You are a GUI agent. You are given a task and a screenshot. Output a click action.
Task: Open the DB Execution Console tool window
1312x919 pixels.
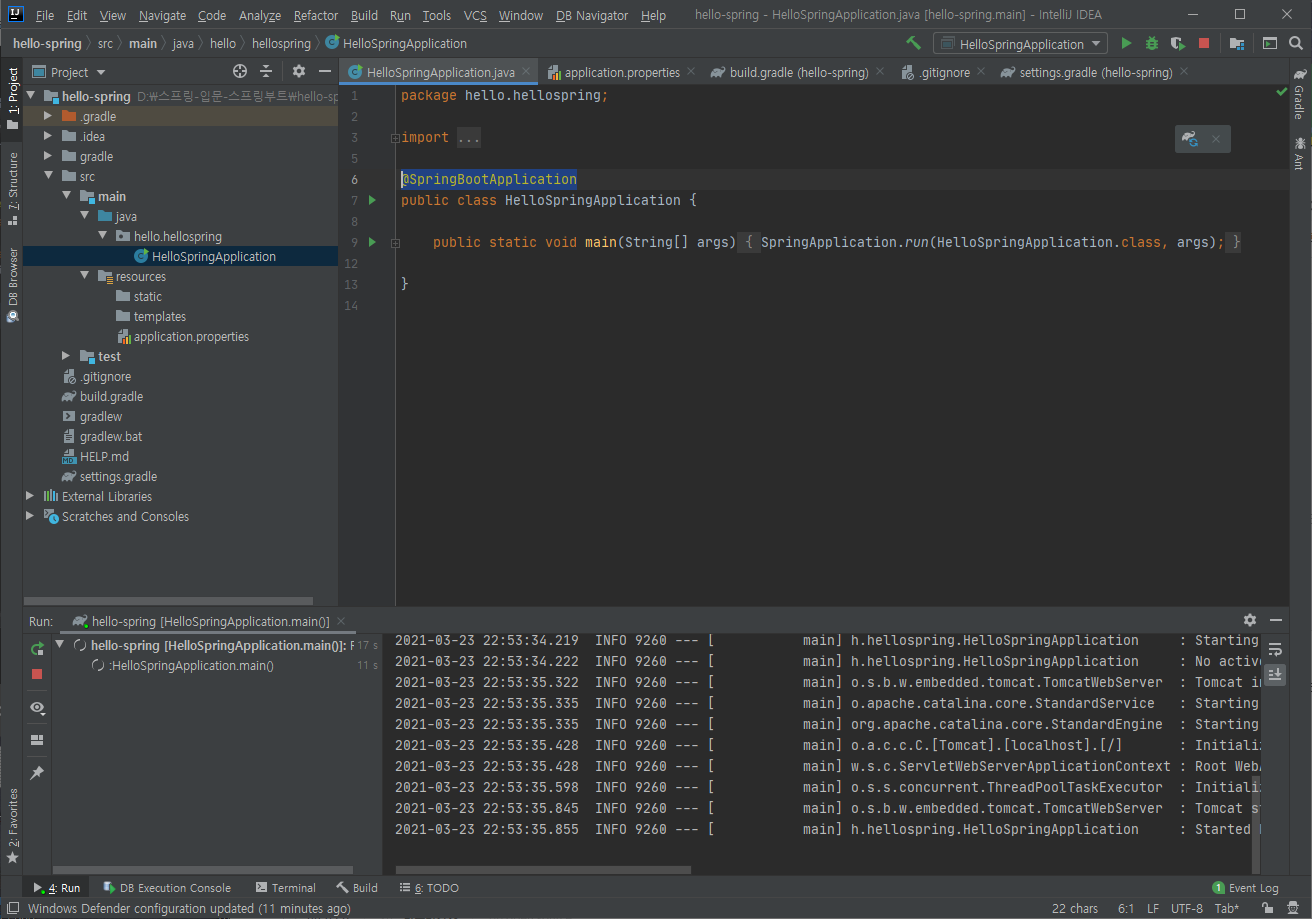166,887
